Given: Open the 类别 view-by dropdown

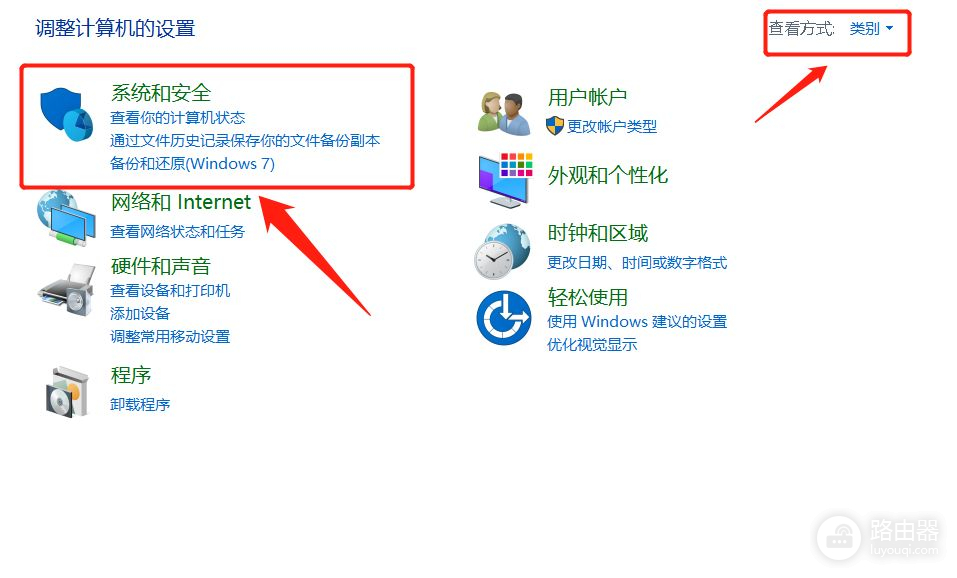Looking at the screenshot, I should [871, 28].
